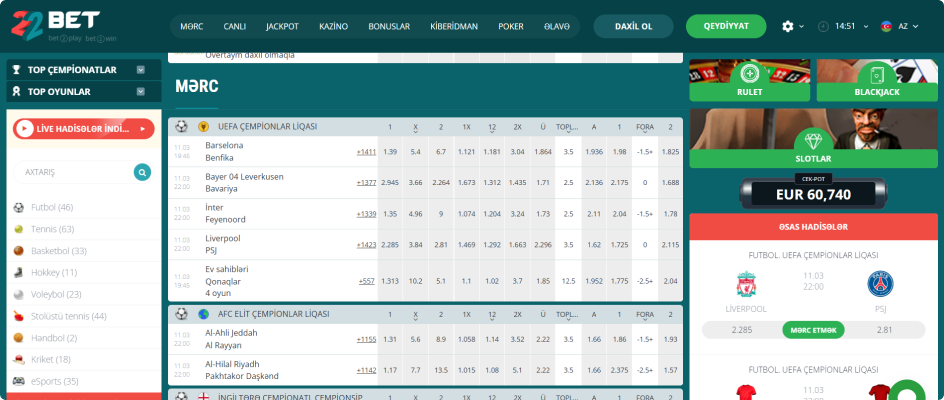The height and width of the screenshot is (400, 944).
Task: Click the ribbon icon in Top Oyunlar
Action: coord(17,92)
